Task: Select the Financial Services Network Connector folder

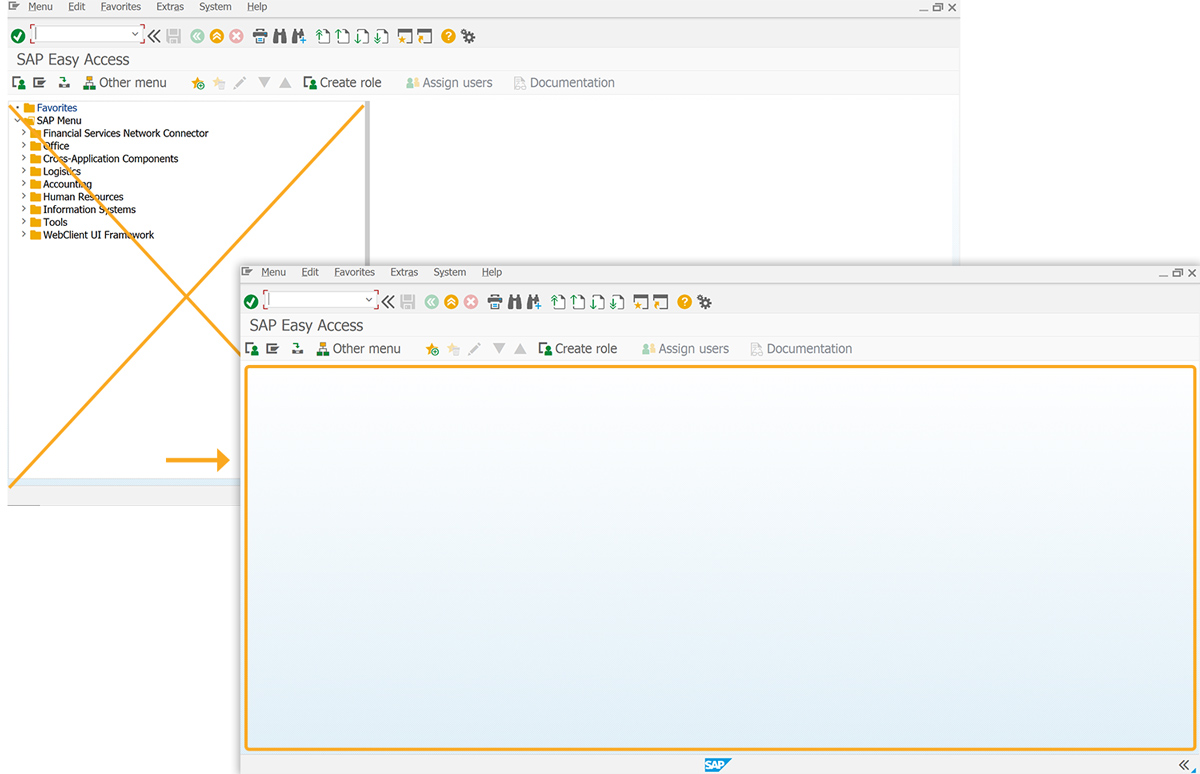Action: [119, 133]
